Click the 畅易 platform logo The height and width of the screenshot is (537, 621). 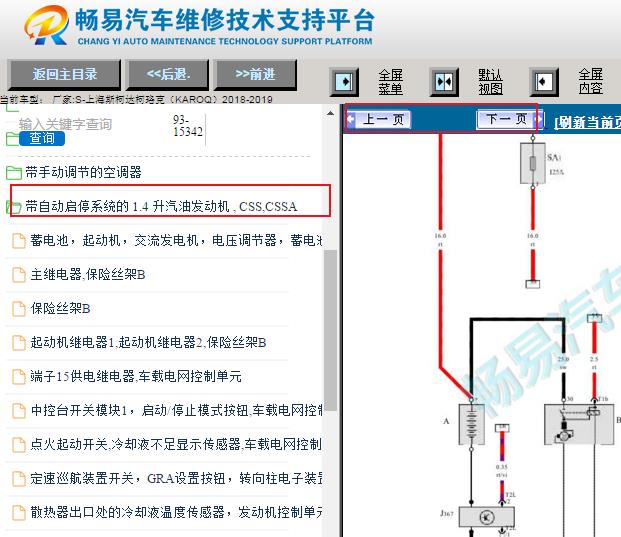point(47,25)
